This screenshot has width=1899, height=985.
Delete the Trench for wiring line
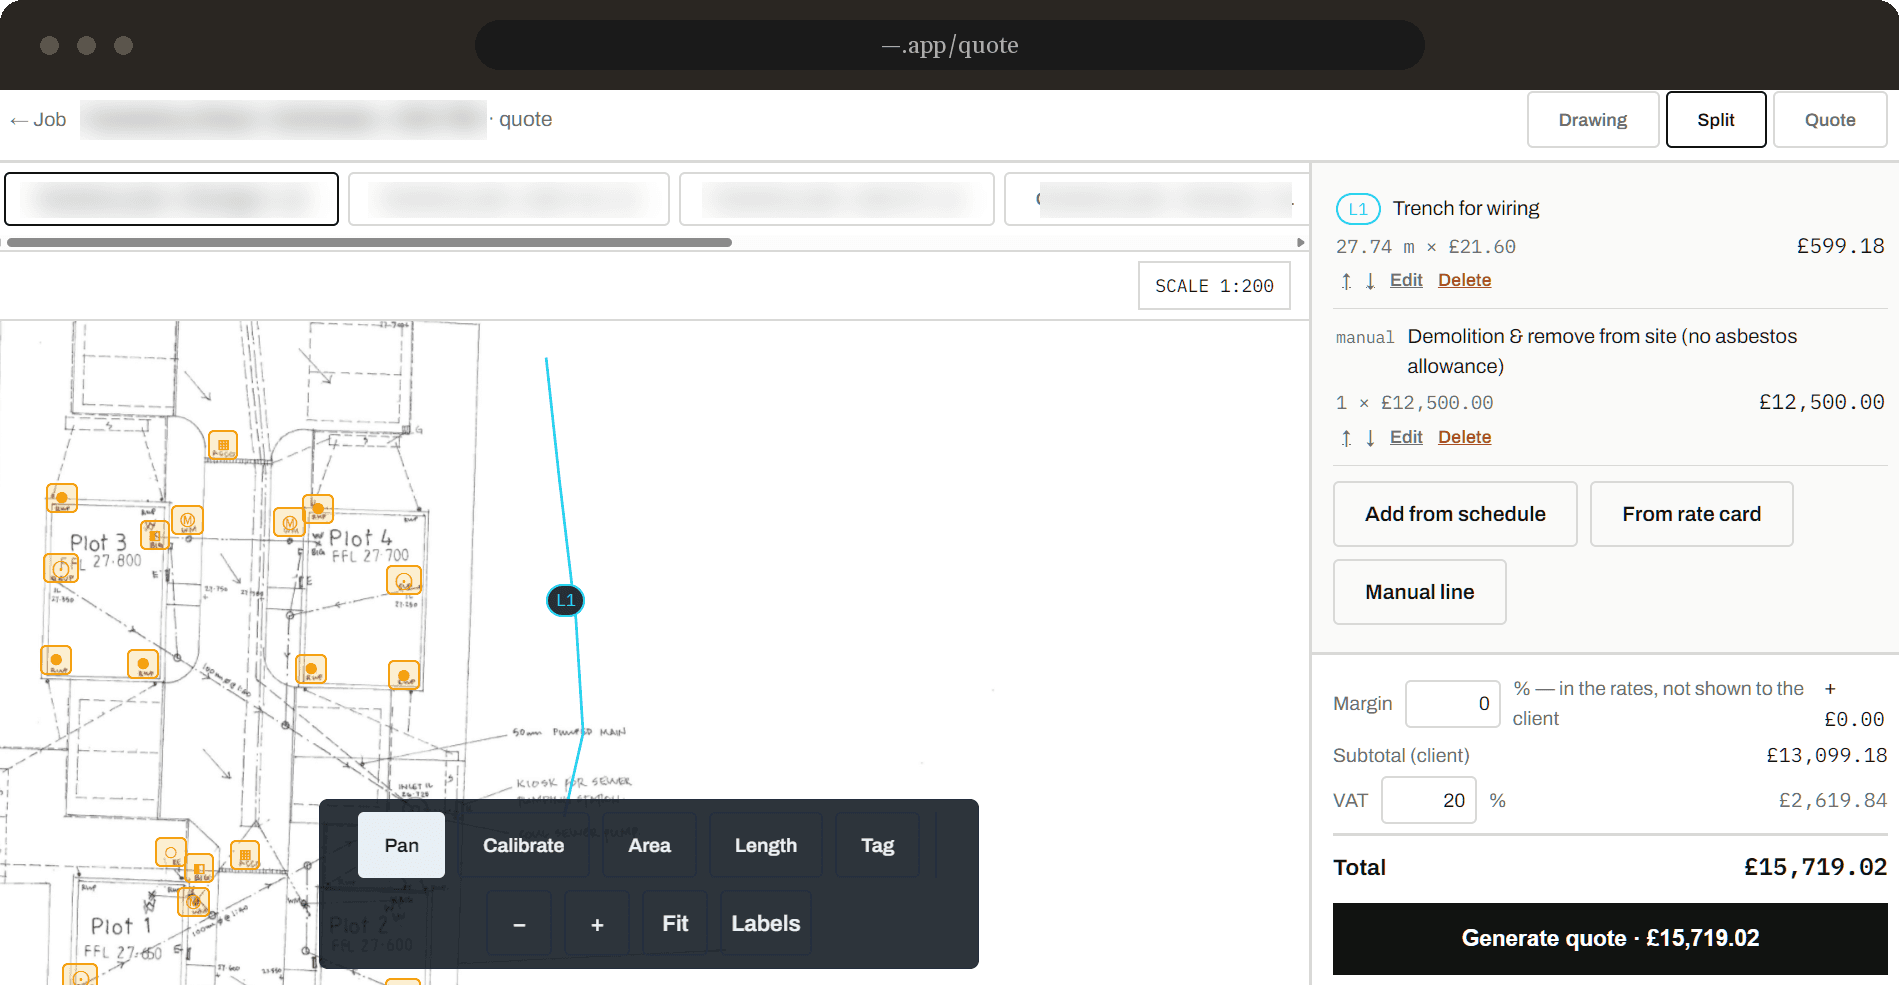[1464, 280]
